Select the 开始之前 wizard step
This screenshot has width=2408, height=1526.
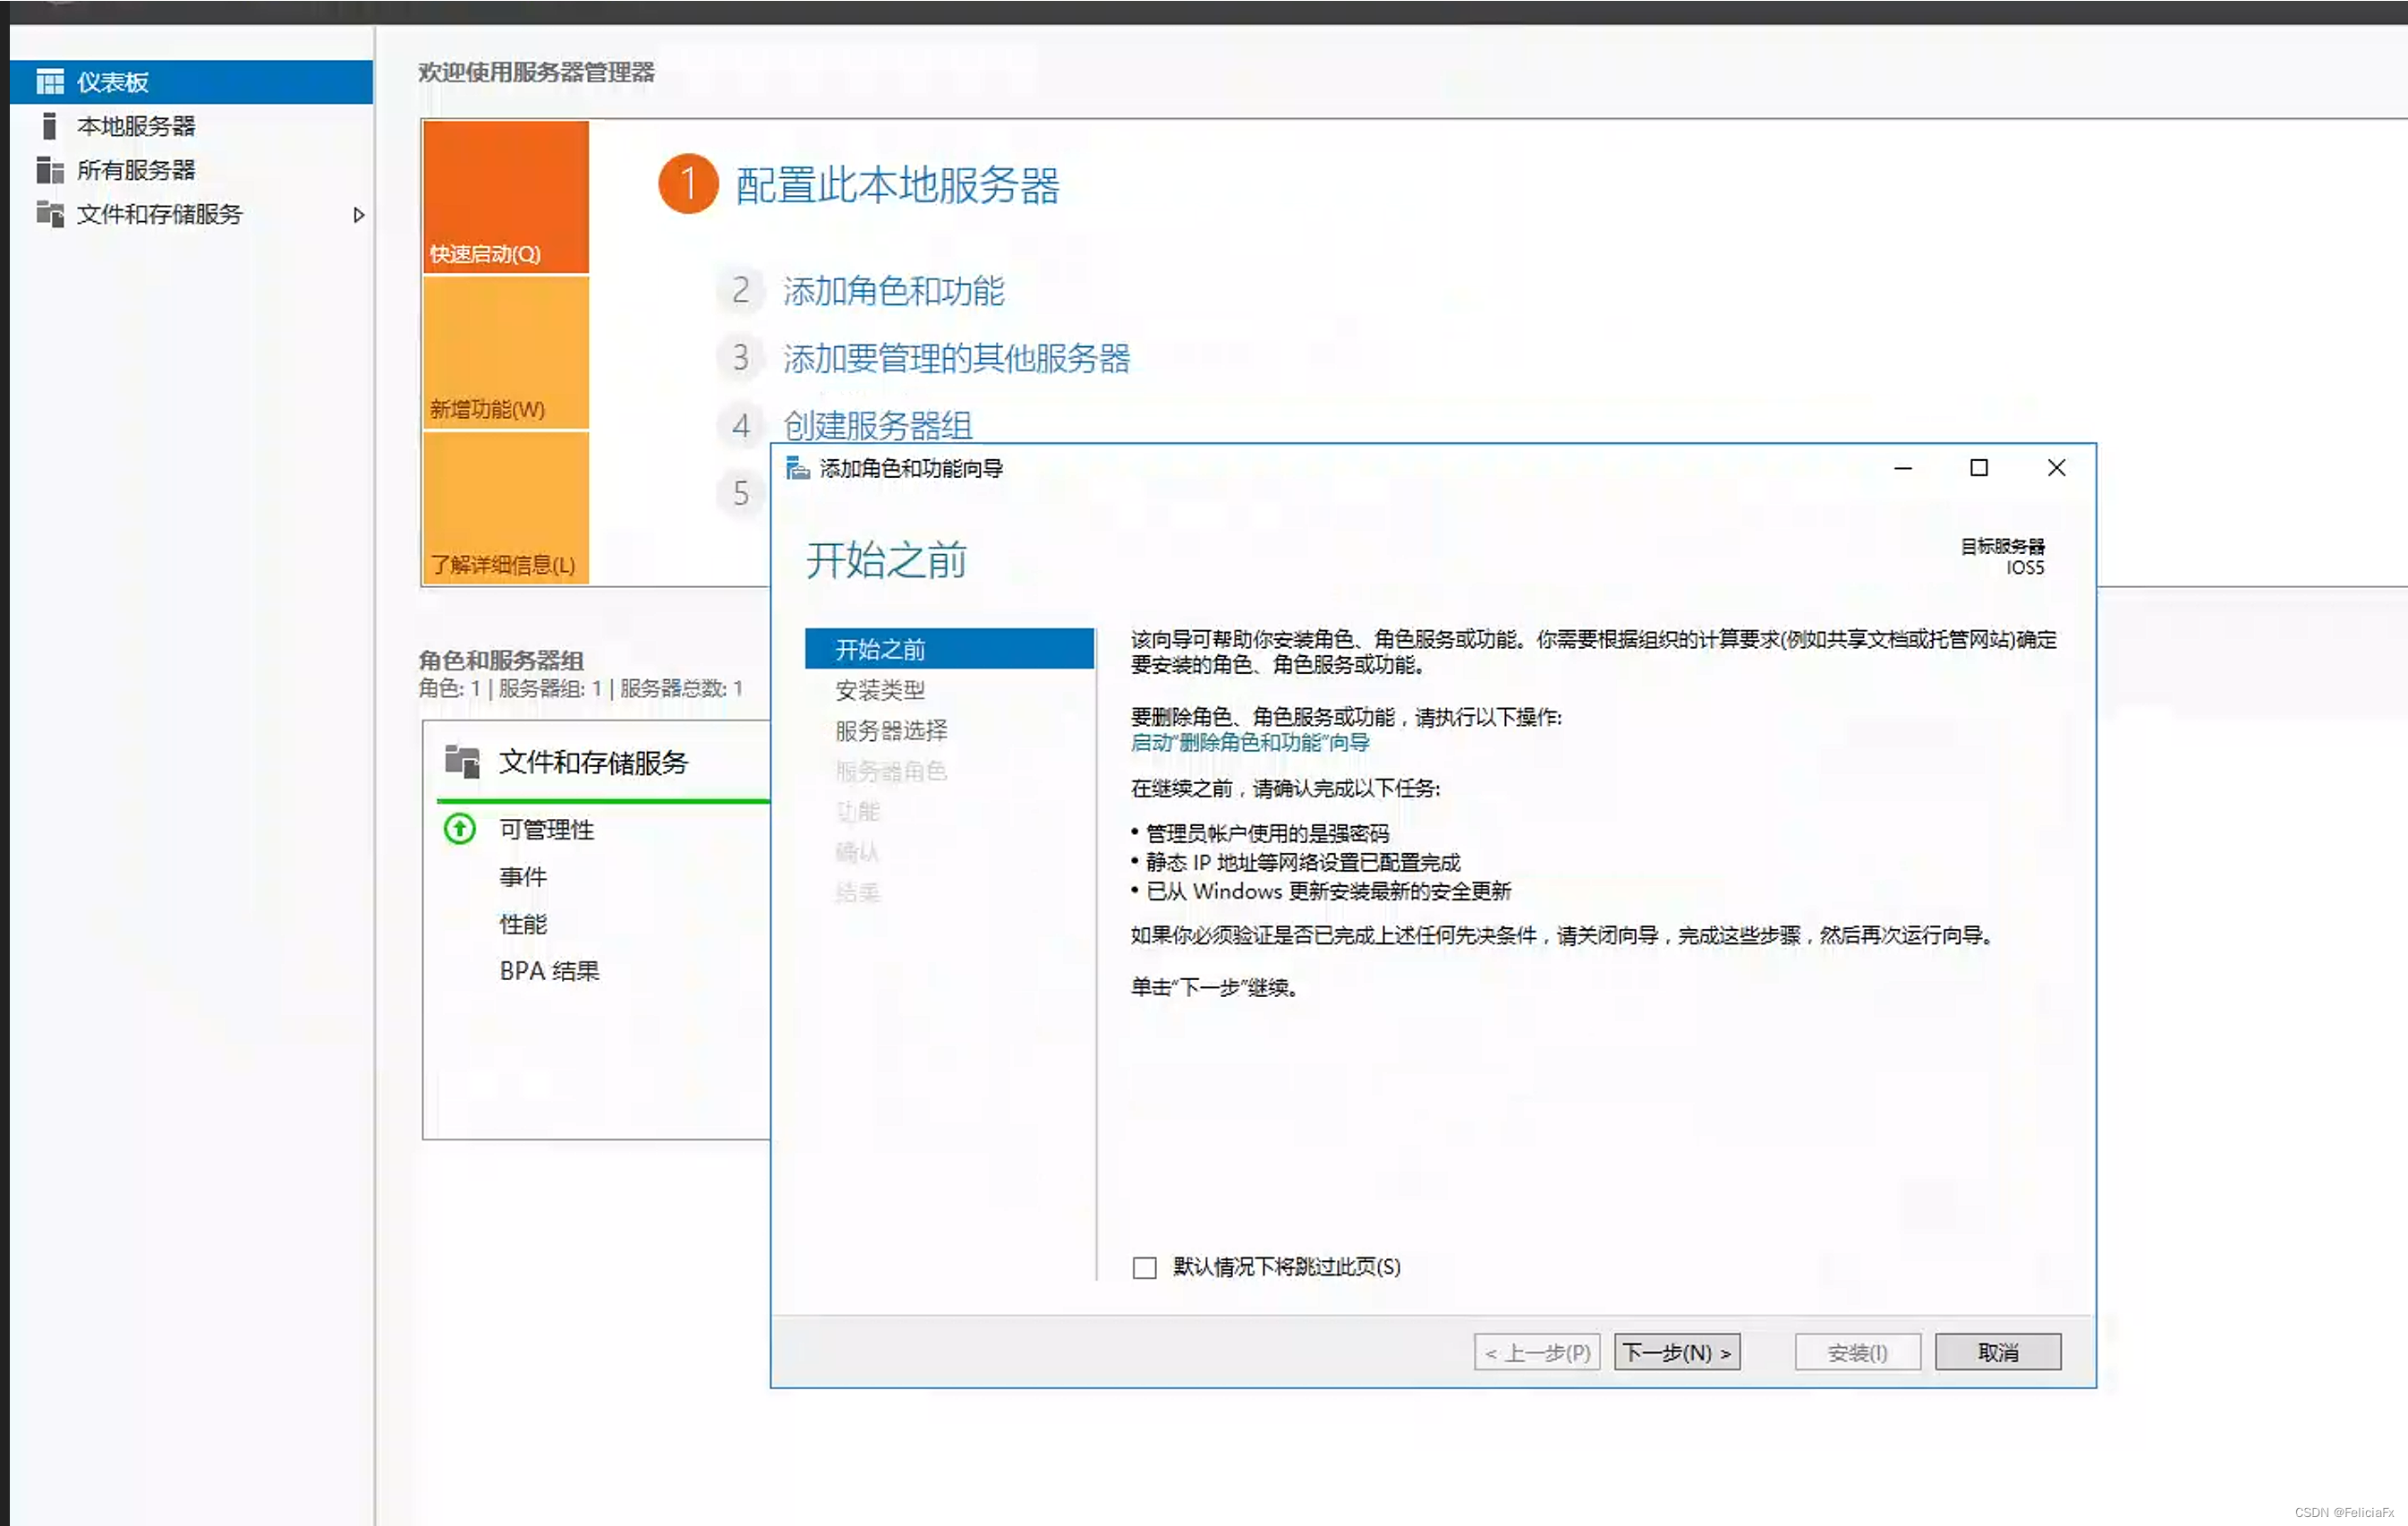pyautogui.click(x=949, y=649)
